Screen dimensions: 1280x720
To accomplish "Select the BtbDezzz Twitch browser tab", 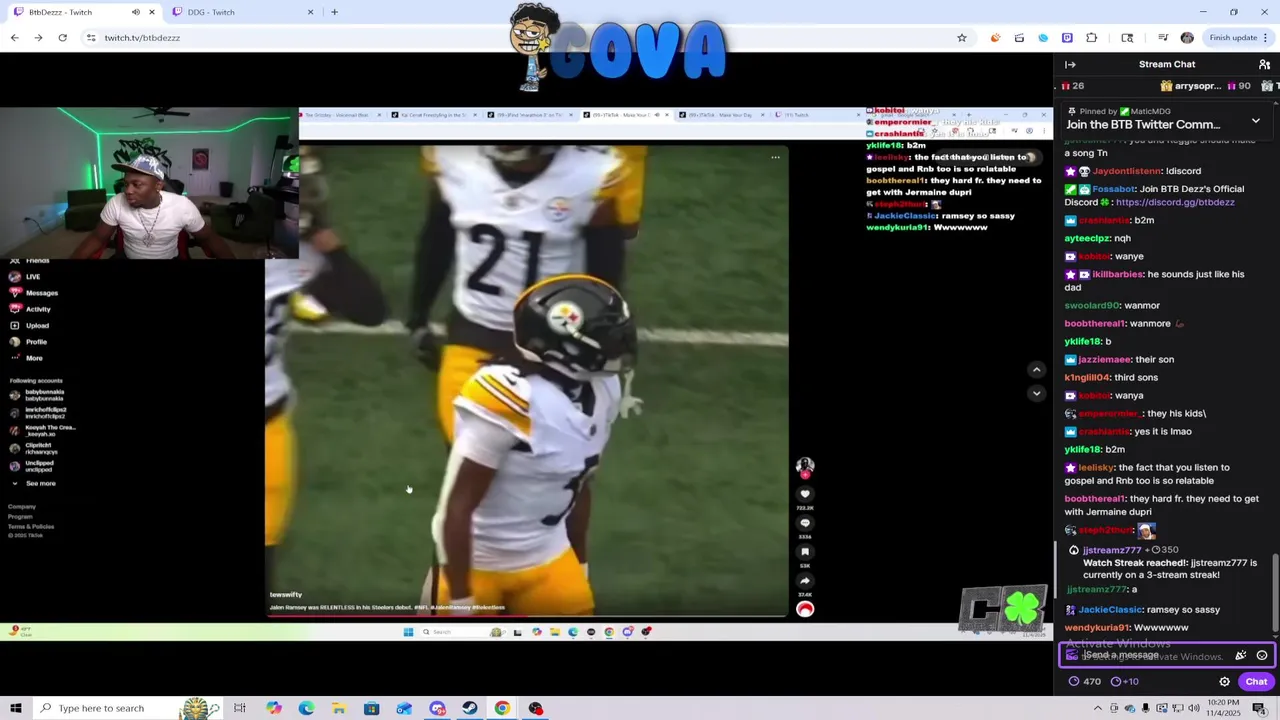I will click(84, 12).
